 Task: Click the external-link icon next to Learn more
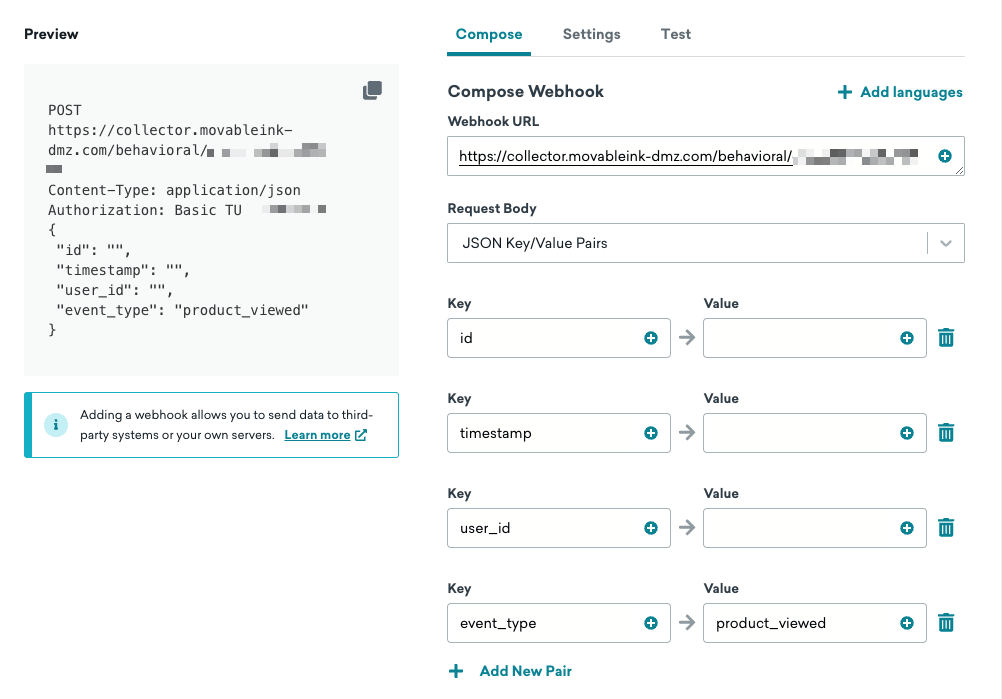point(359,435)
